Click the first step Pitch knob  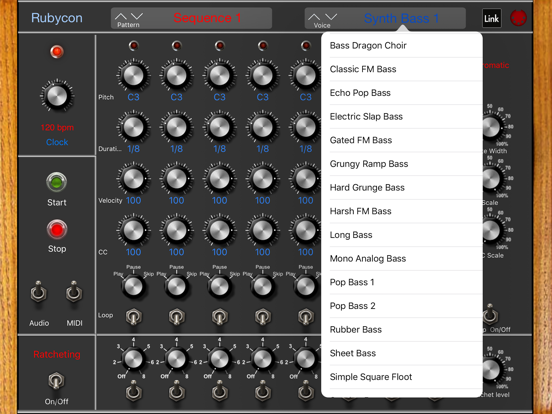[x=133, y=75]
